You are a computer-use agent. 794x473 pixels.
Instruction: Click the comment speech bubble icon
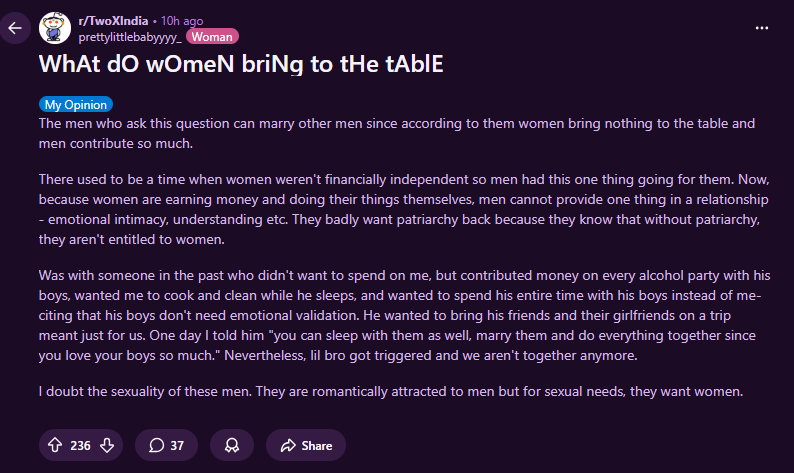156,445
